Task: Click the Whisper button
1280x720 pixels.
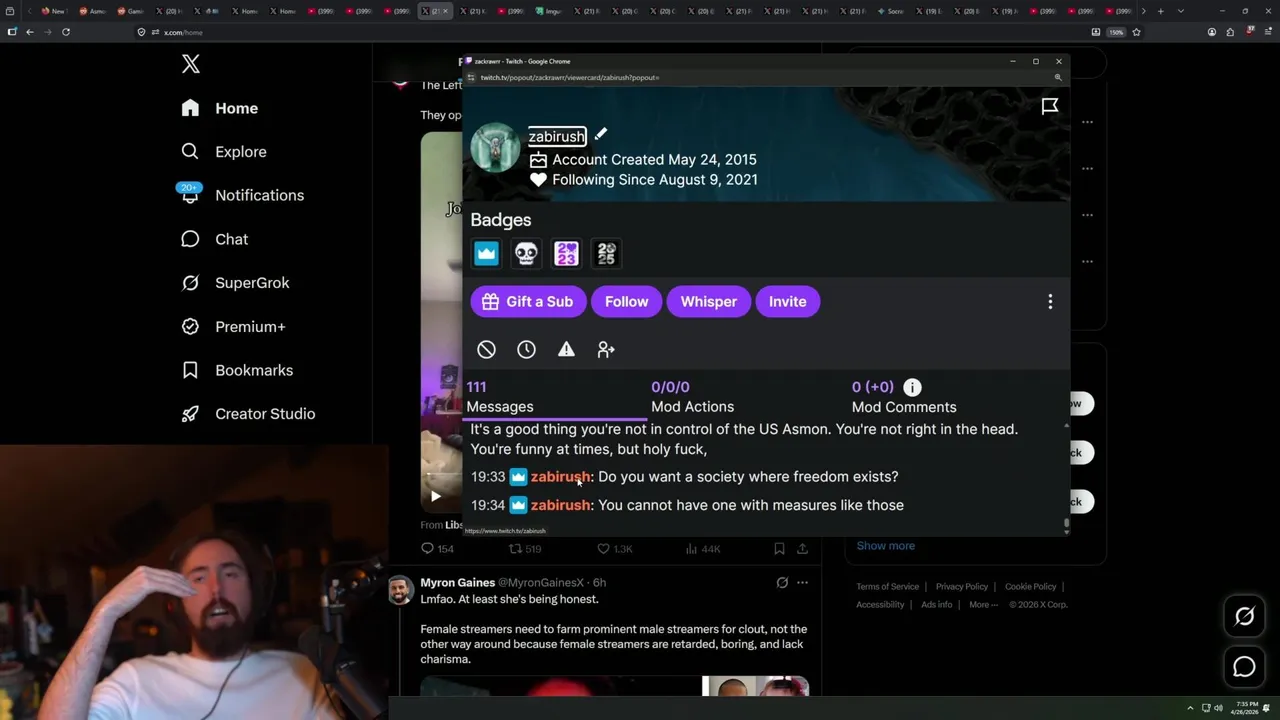Action: click(709, 302)
